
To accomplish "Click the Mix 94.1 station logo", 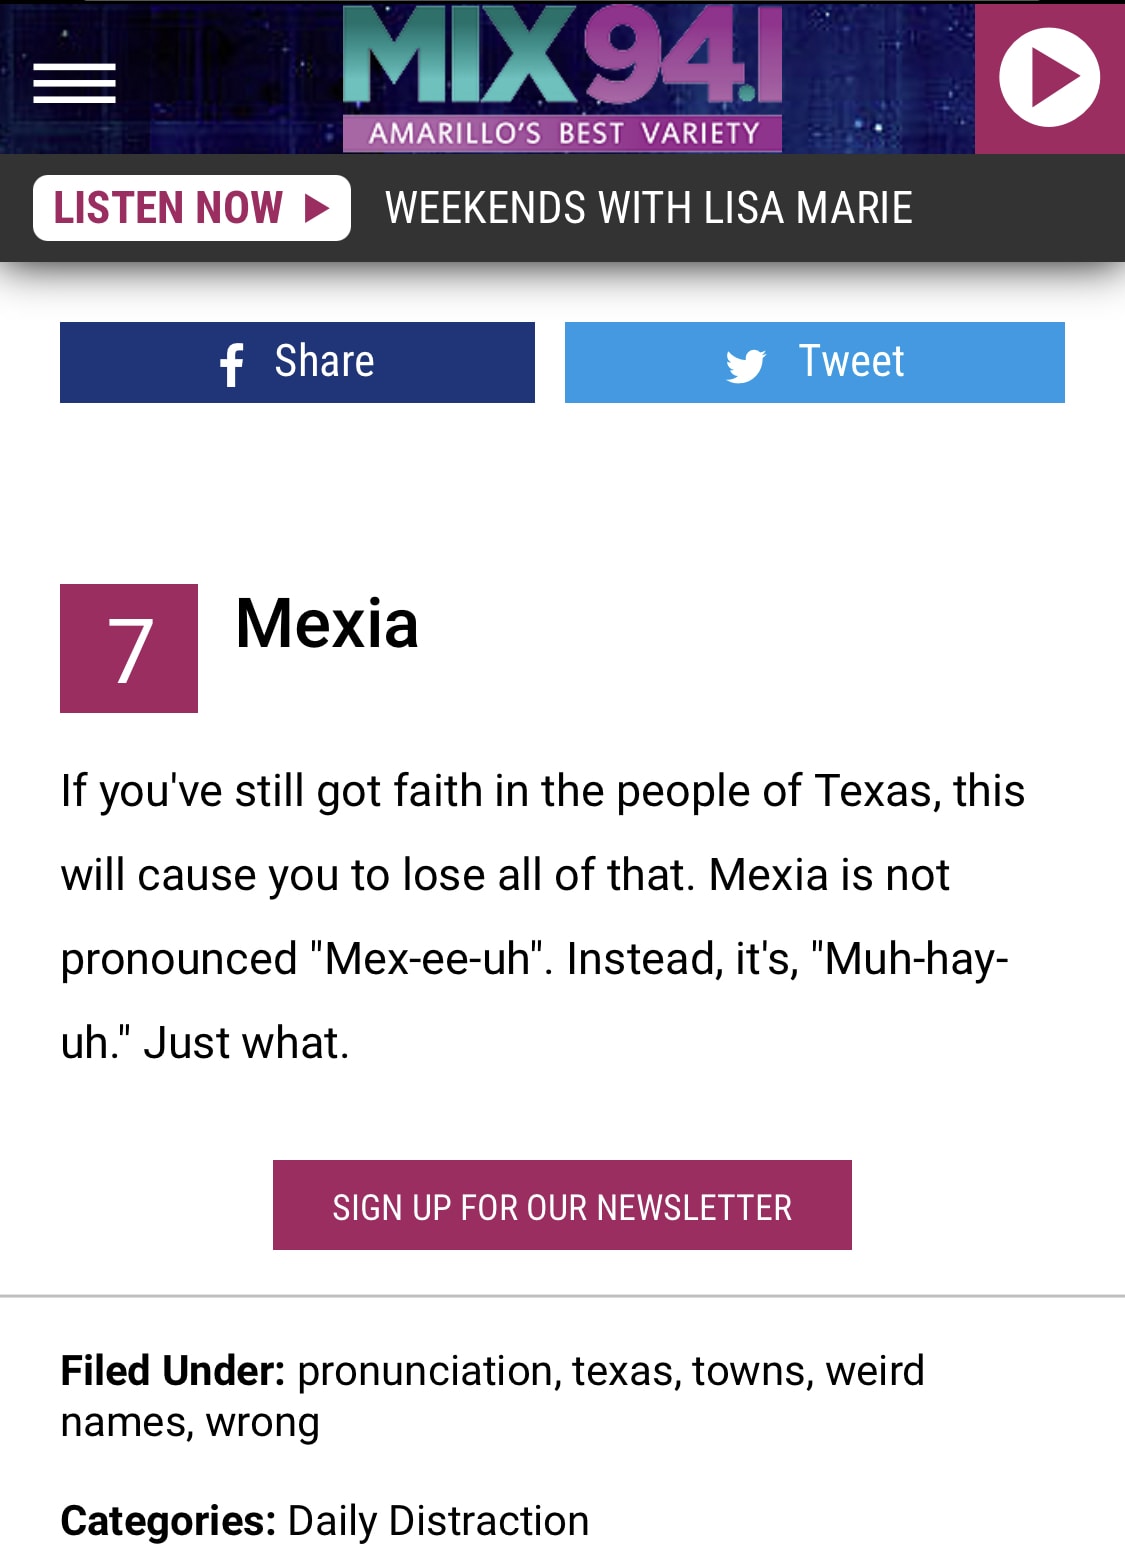I will tap(562, 78).
